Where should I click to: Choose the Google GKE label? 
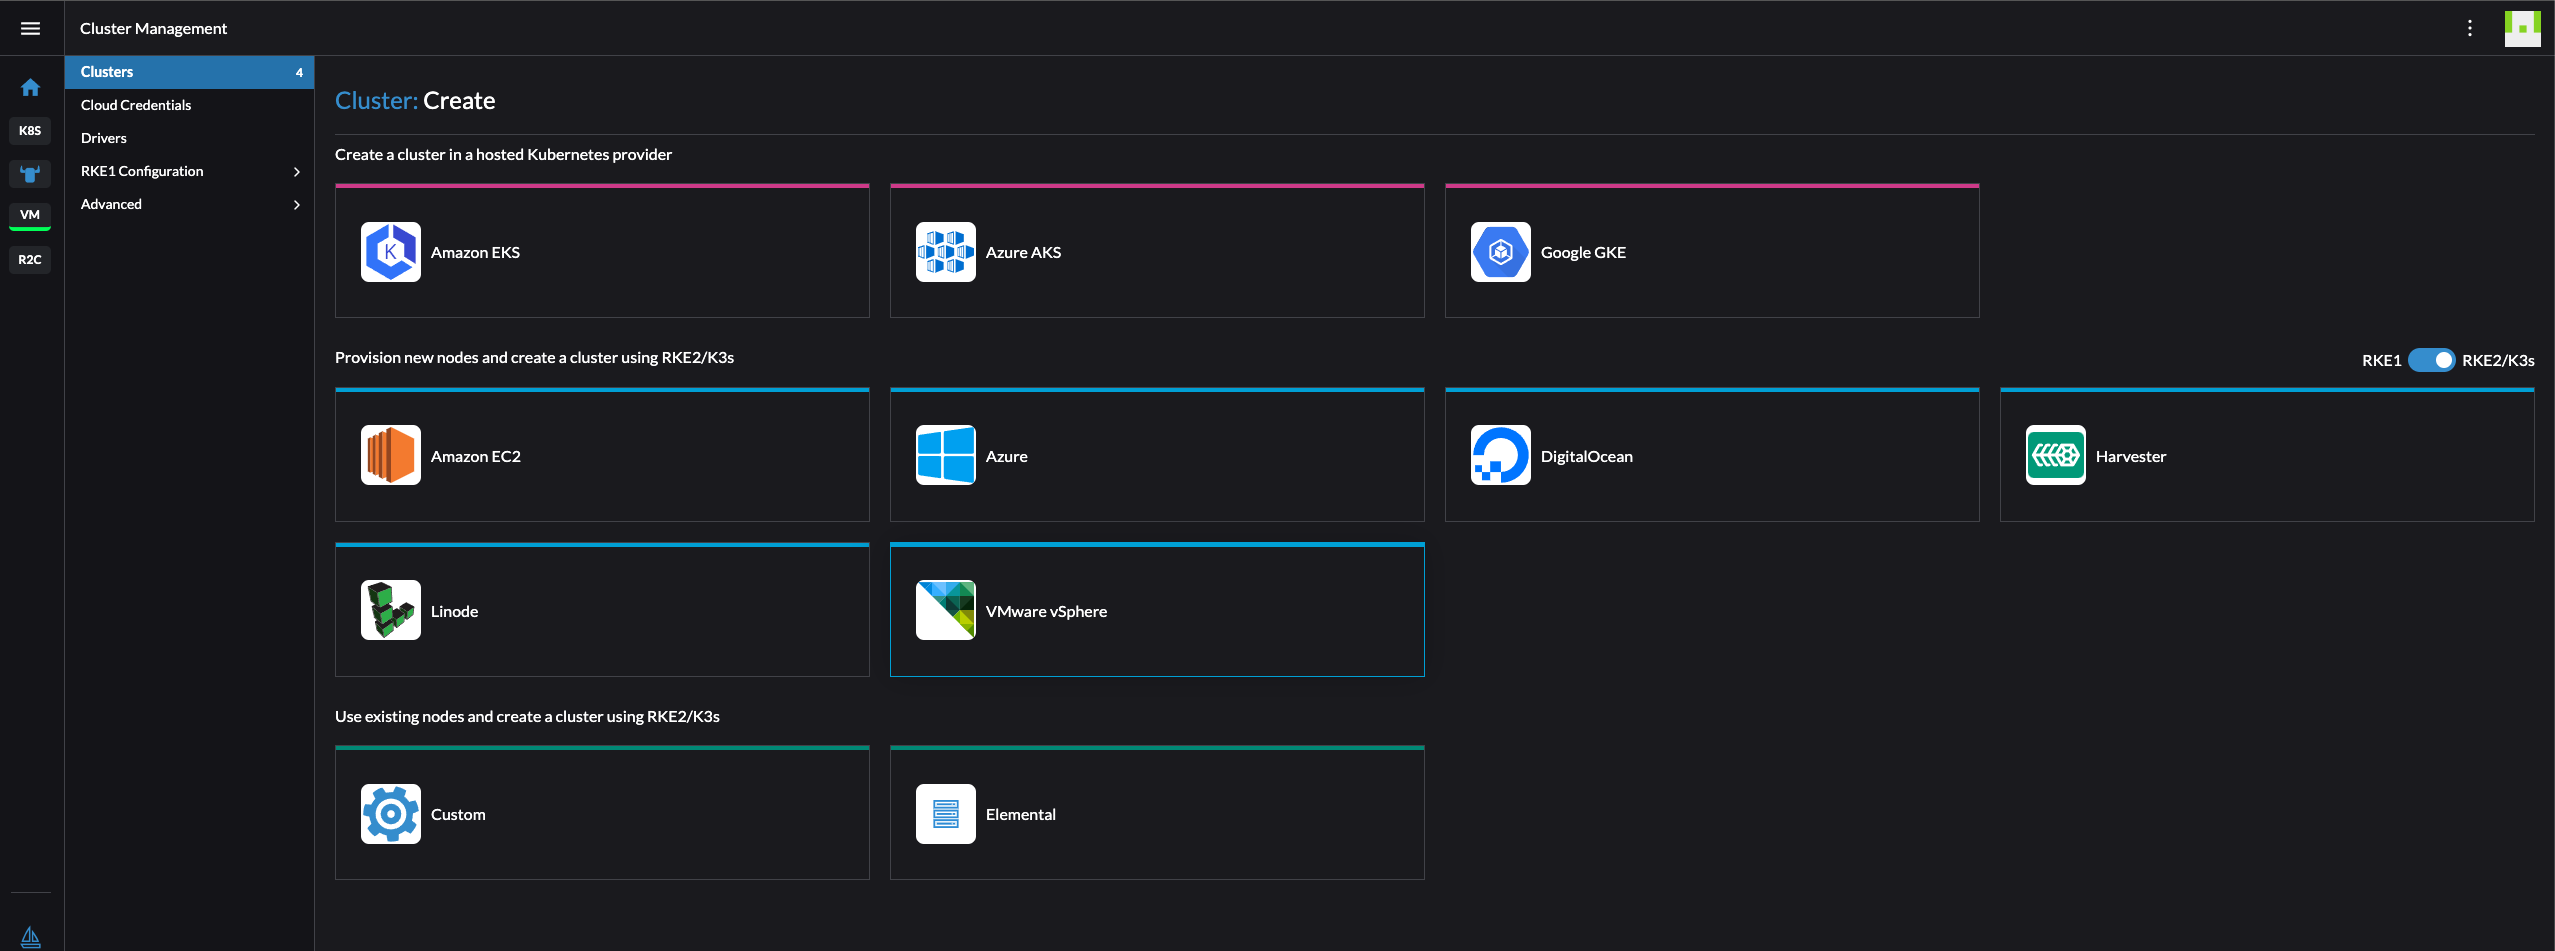[x=1583, y=253]
